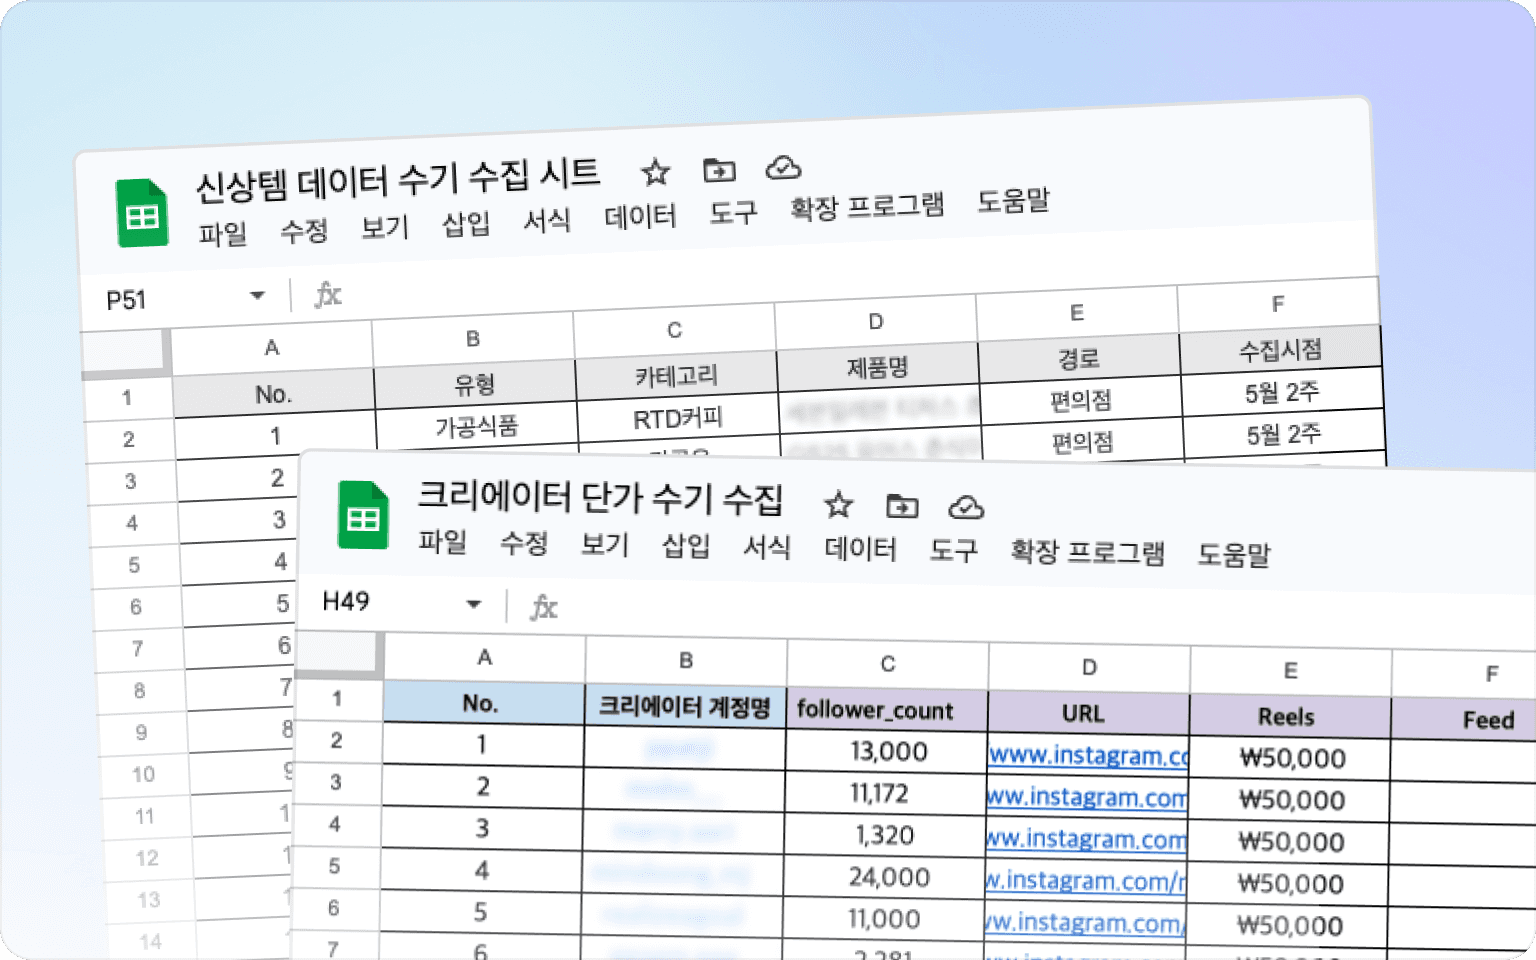Image resolution: width=1536 pixels, height=960 pixels.
Task: Open the 삽입 menu in the 크리에이터 sheet
Action: pyautogui.click(x=686, y=545)
